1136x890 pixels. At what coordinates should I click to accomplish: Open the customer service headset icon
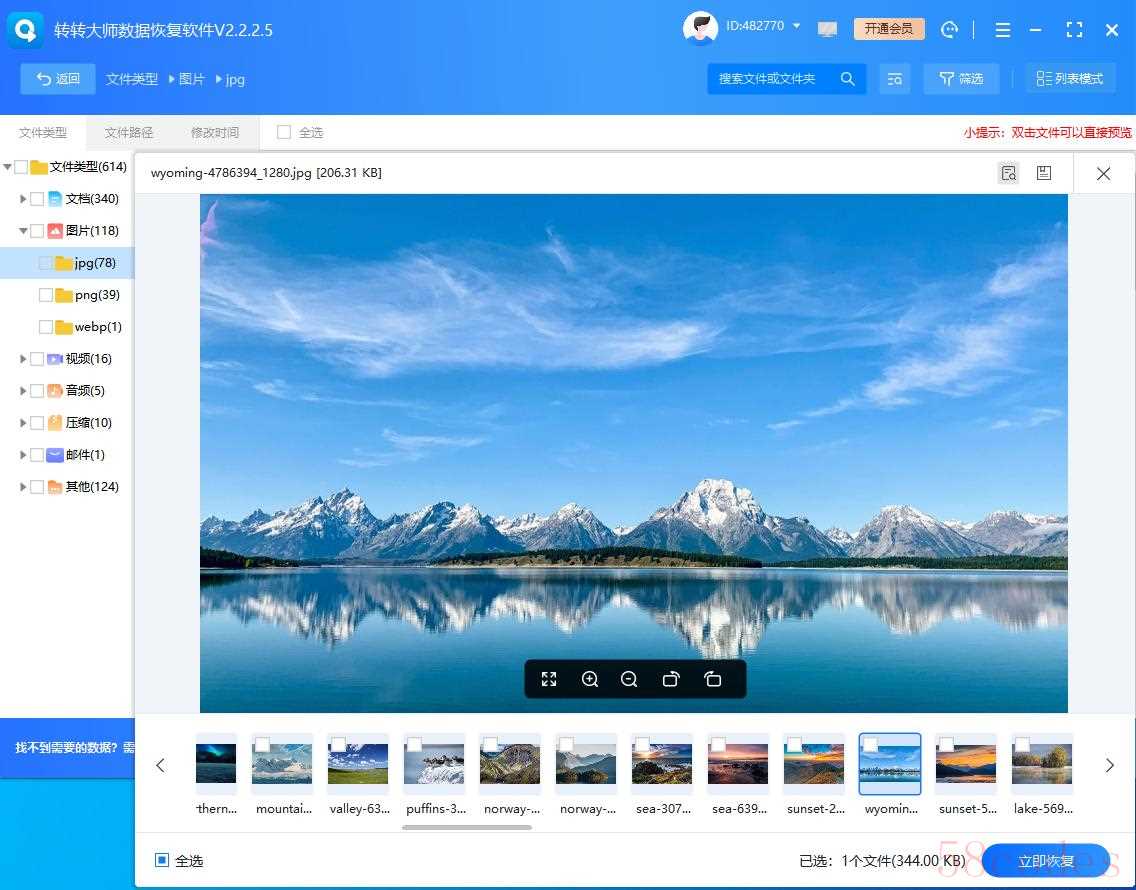949,29
